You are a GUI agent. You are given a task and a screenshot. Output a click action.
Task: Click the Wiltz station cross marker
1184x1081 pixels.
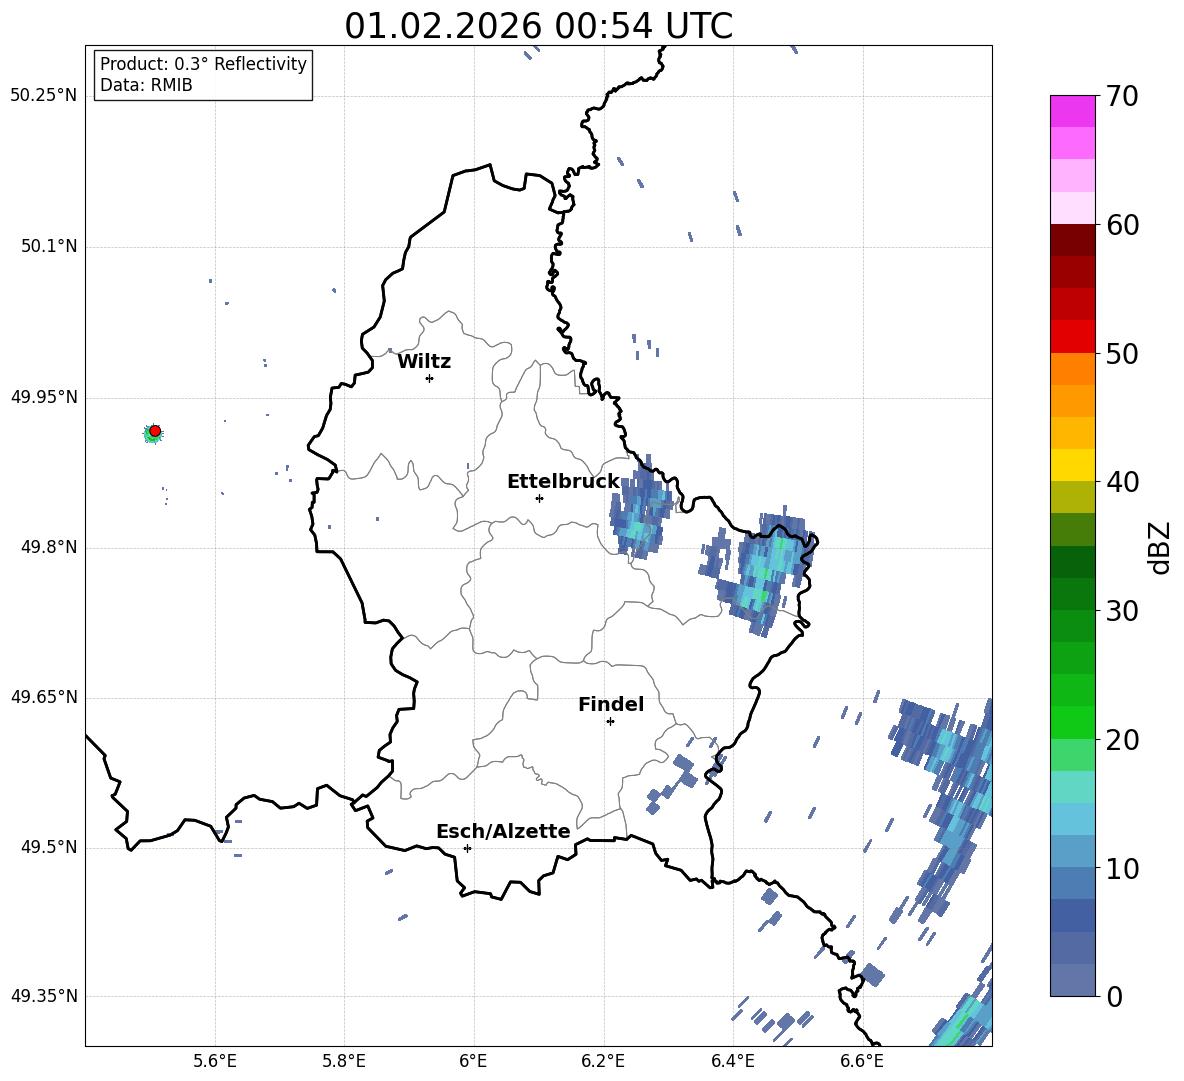coord(430,378)
